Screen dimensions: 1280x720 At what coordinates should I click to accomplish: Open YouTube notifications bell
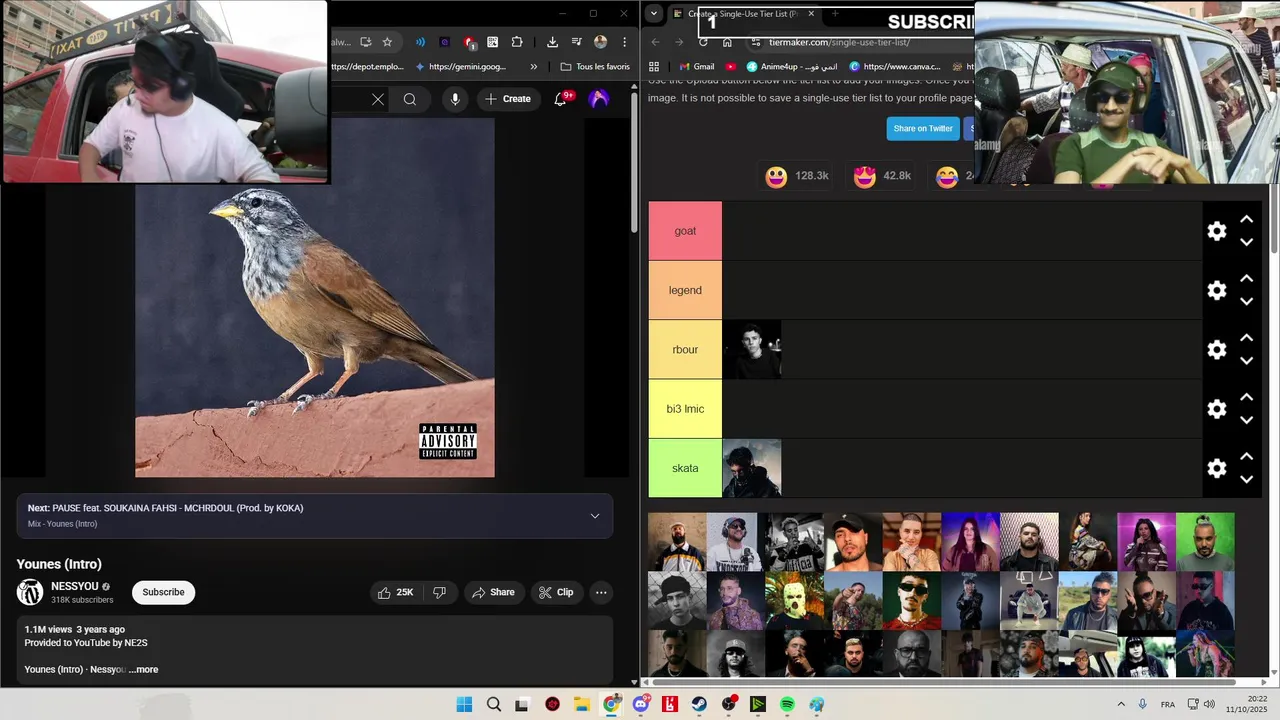(561, 99)
